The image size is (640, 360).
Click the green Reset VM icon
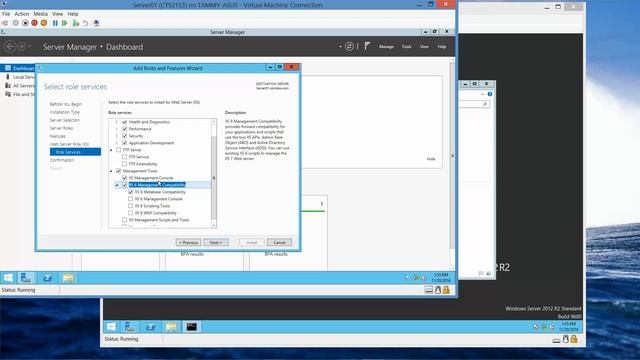click(x=64, y=23)
